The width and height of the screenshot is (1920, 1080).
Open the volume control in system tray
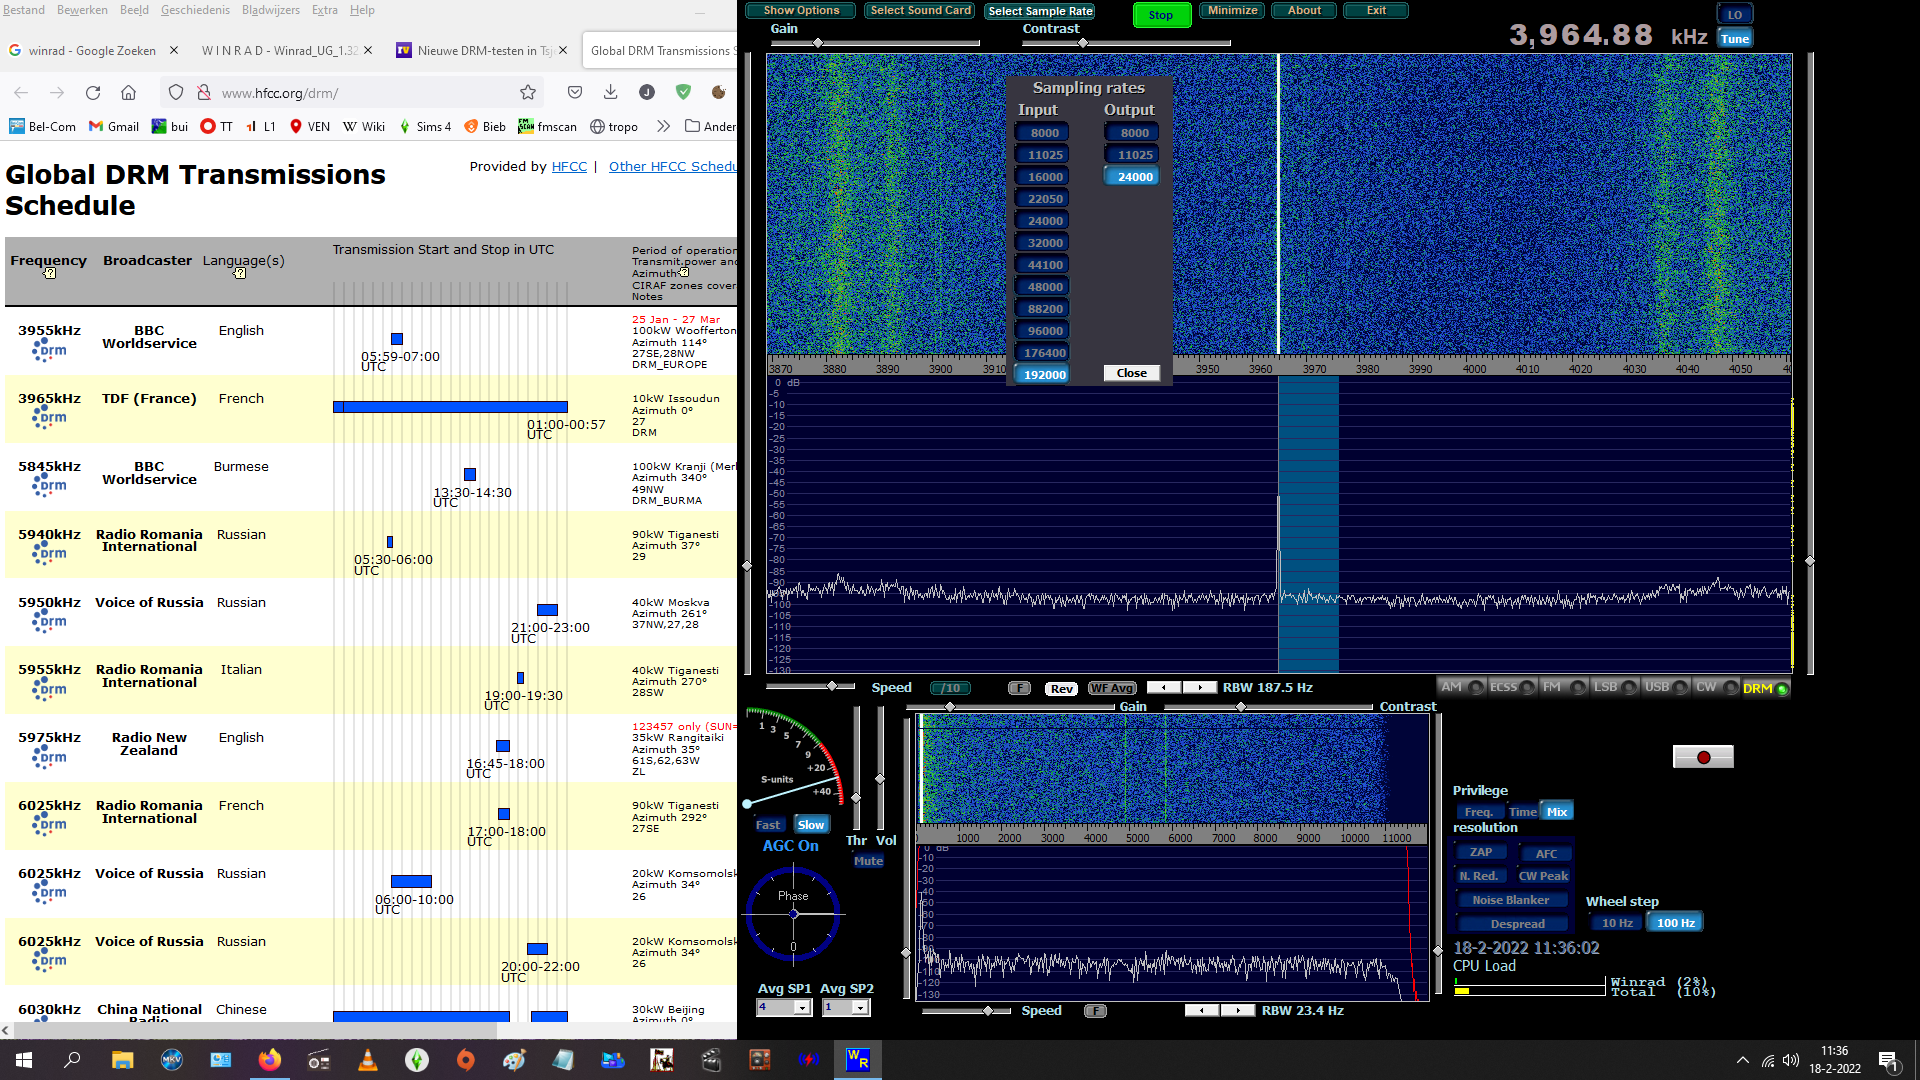coord(1790,1060)
